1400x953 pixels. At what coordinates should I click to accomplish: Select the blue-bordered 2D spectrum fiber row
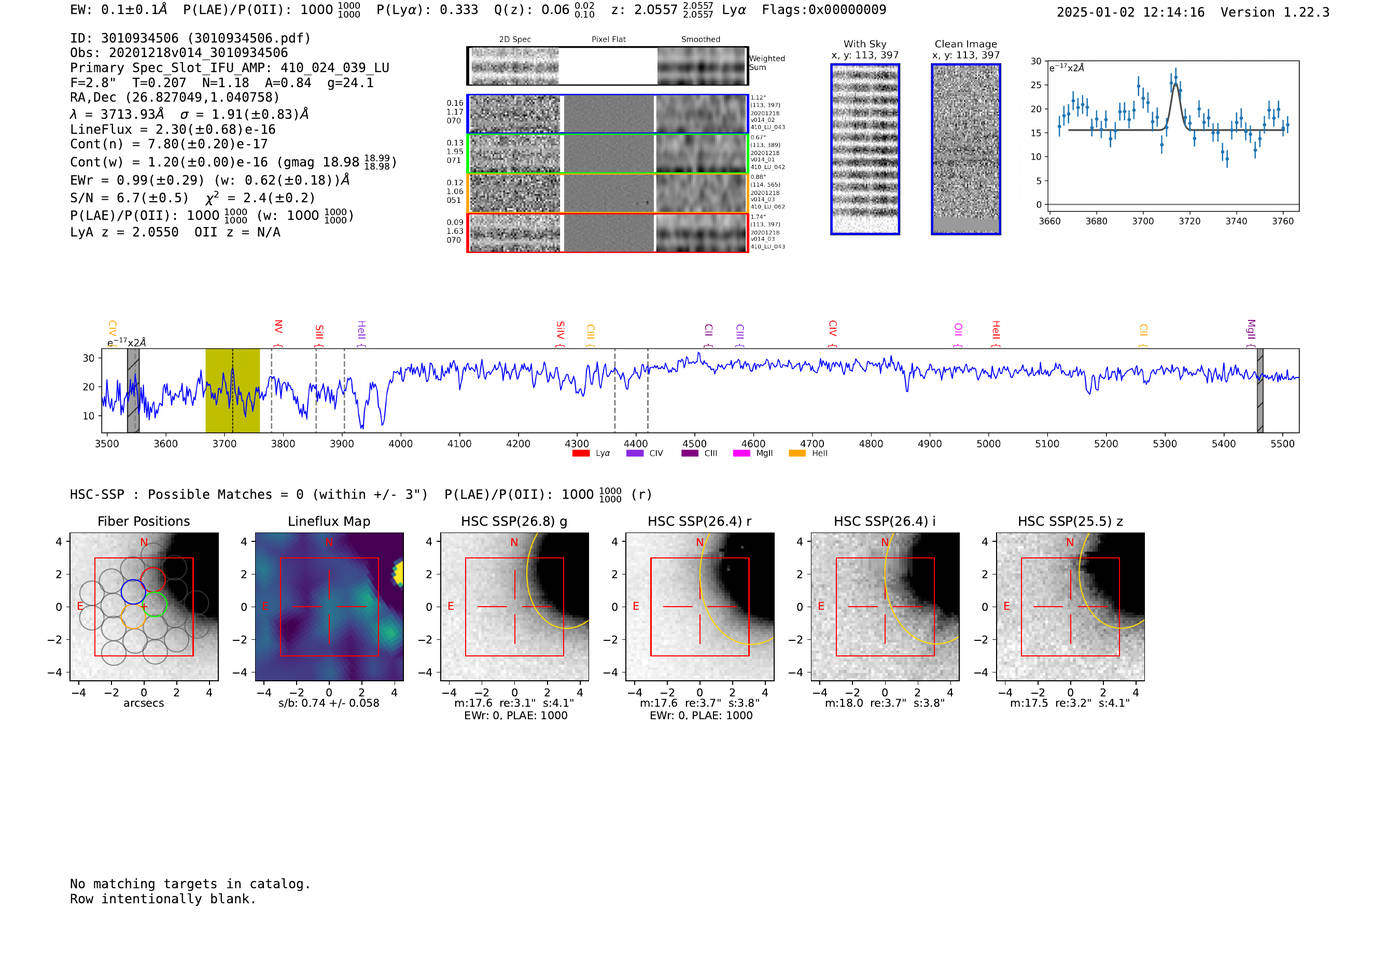[x=607, y=114]
